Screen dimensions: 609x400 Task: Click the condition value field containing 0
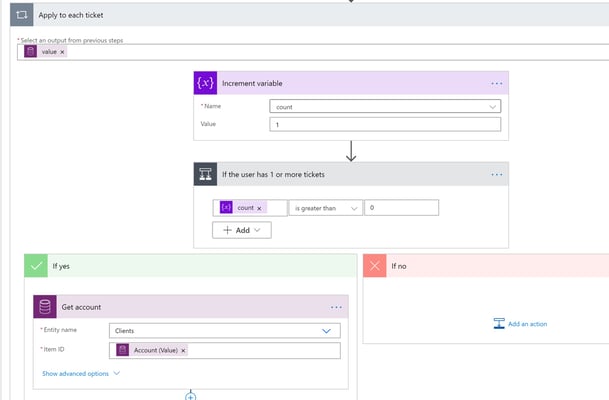[402, 207]
